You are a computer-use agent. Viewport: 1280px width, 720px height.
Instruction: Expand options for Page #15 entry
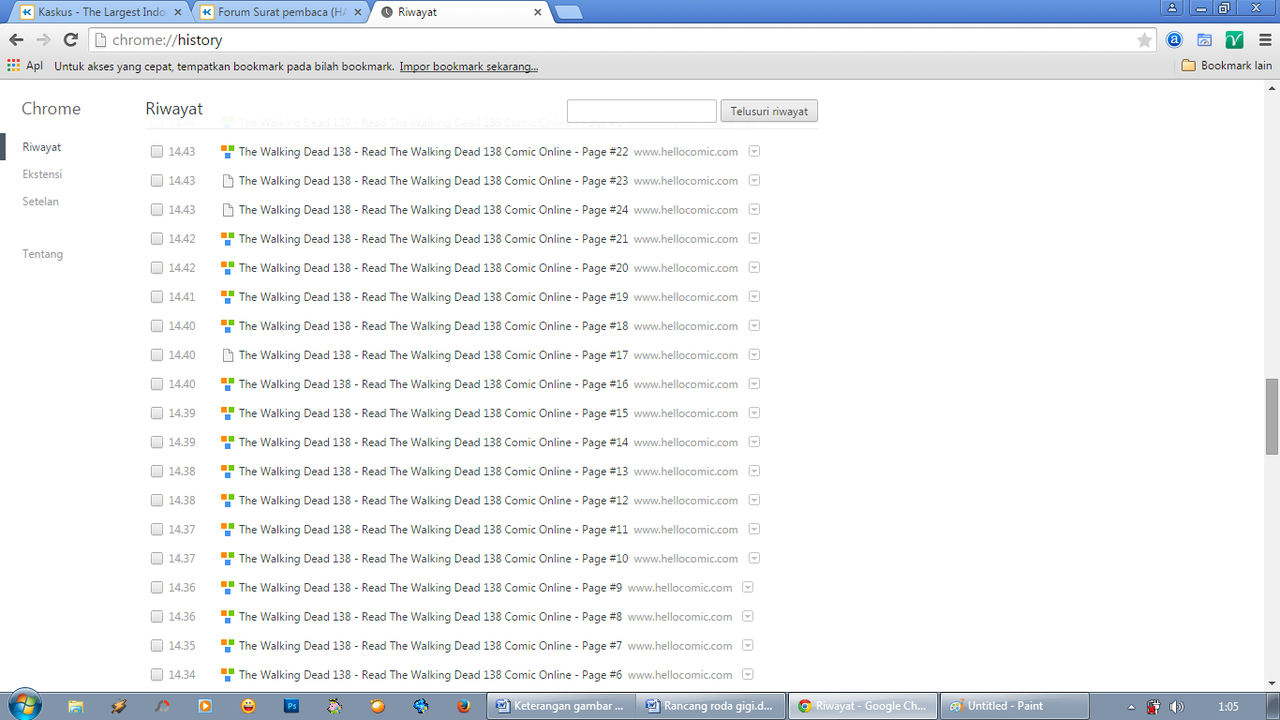pyautogui.click(x=754, y=413)
